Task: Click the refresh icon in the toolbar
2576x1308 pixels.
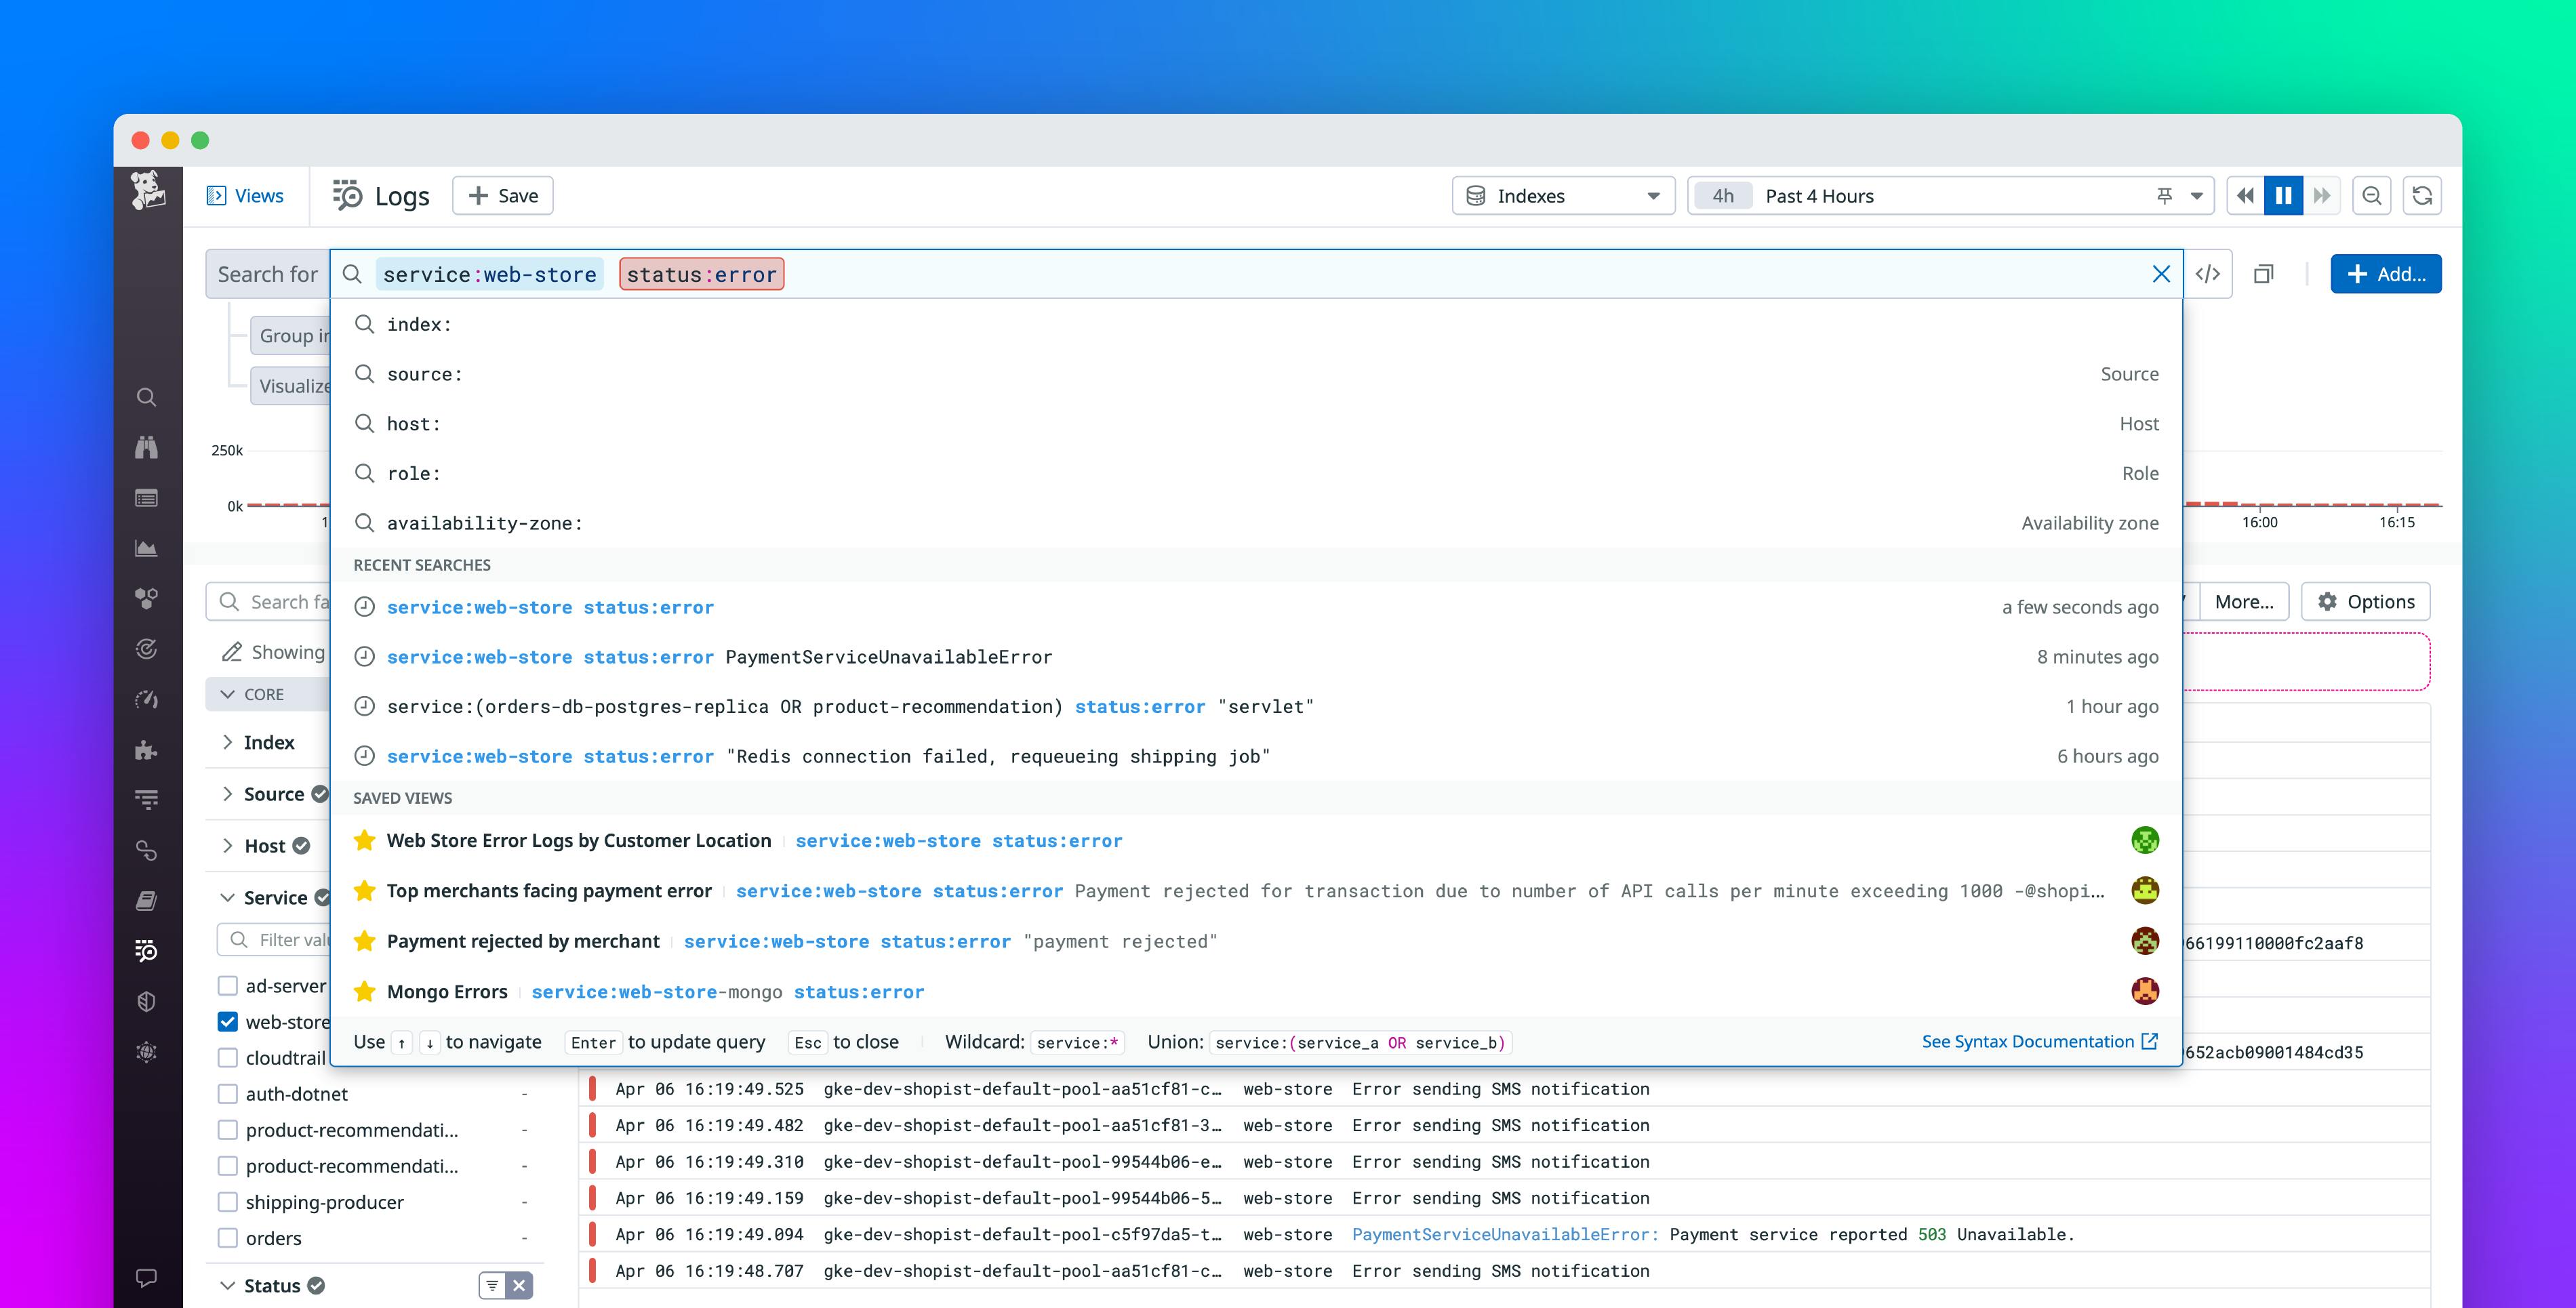Action: tap(2423, 195)
